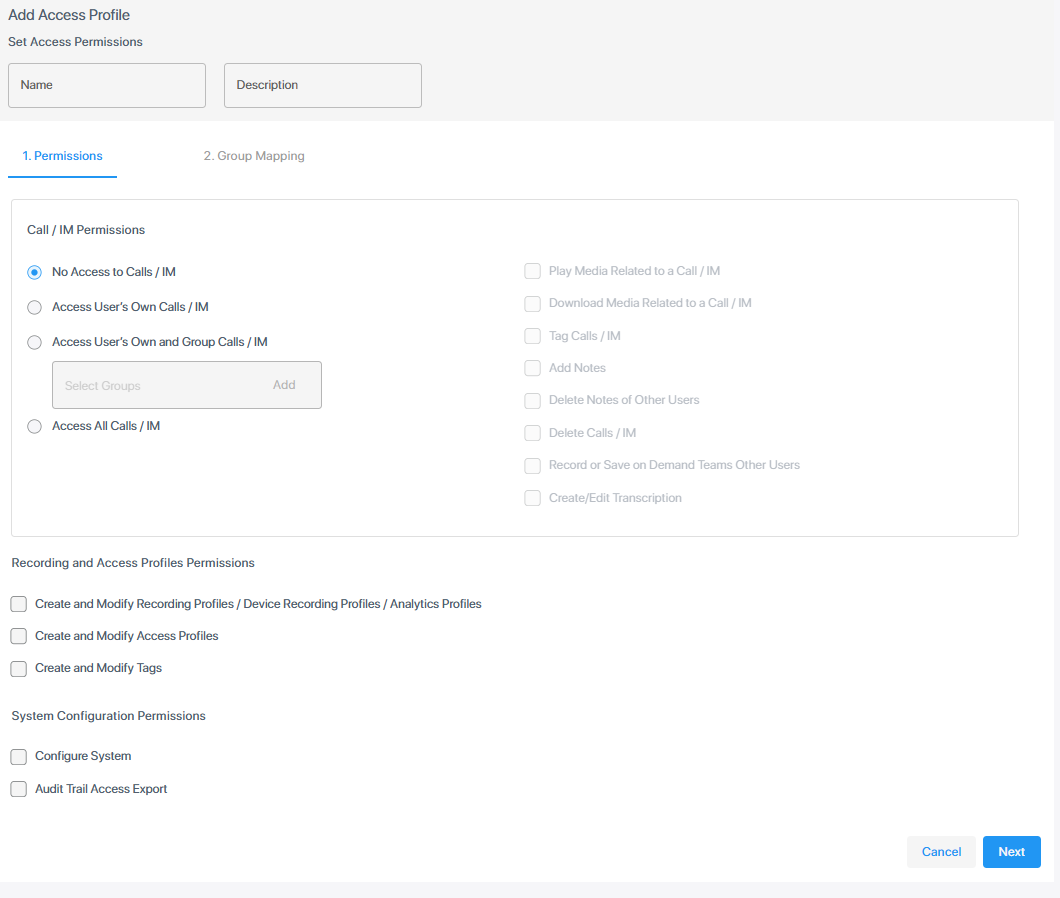The height and width of the screenshot is (898, 1060).
Task: Check Create/Edit Transcription option
Action: coord(533,498)
